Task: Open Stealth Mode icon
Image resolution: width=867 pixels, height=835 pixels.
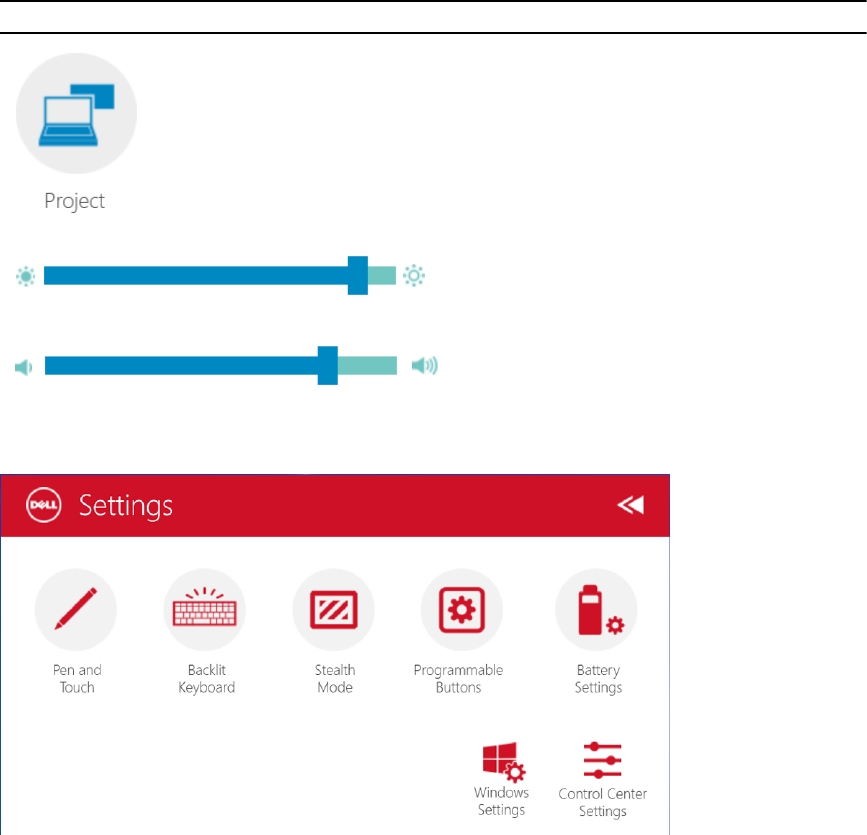Action: coord(333,609)
